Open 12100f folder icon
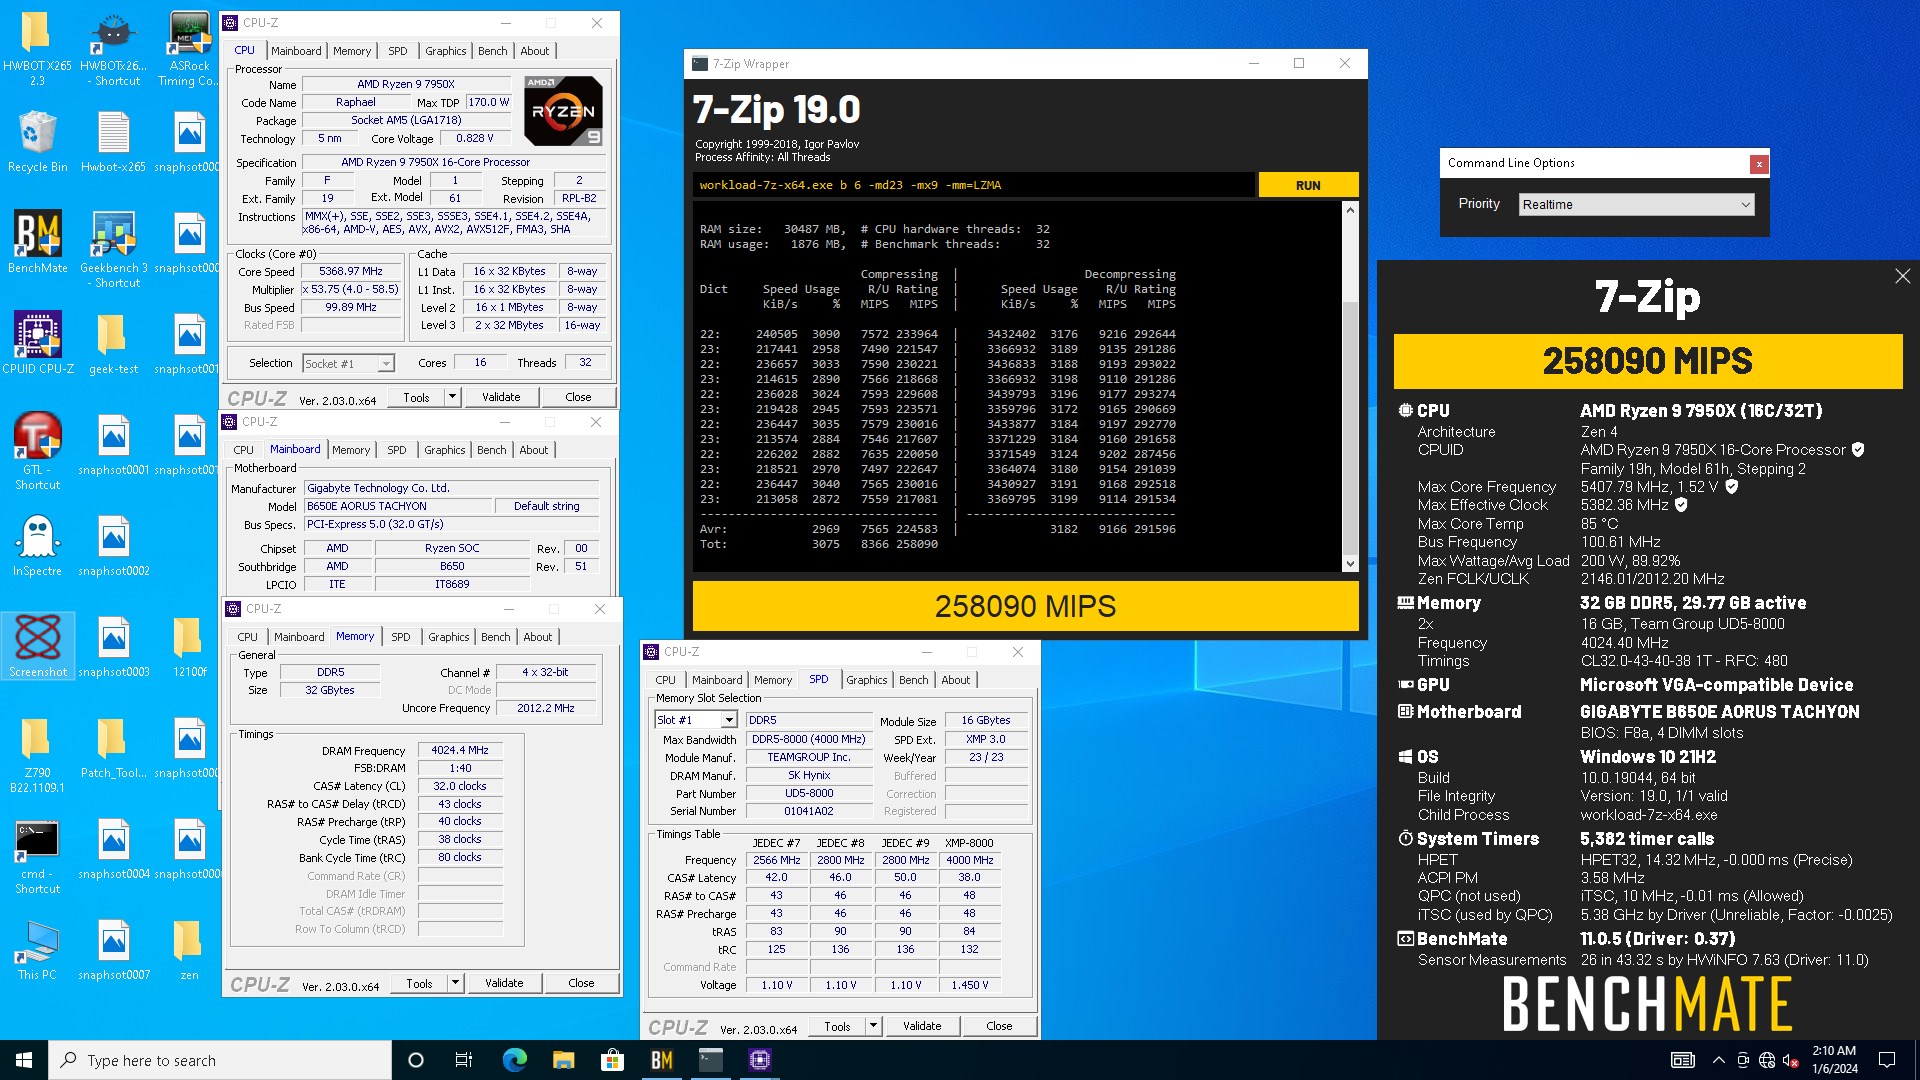 (189, 646)
